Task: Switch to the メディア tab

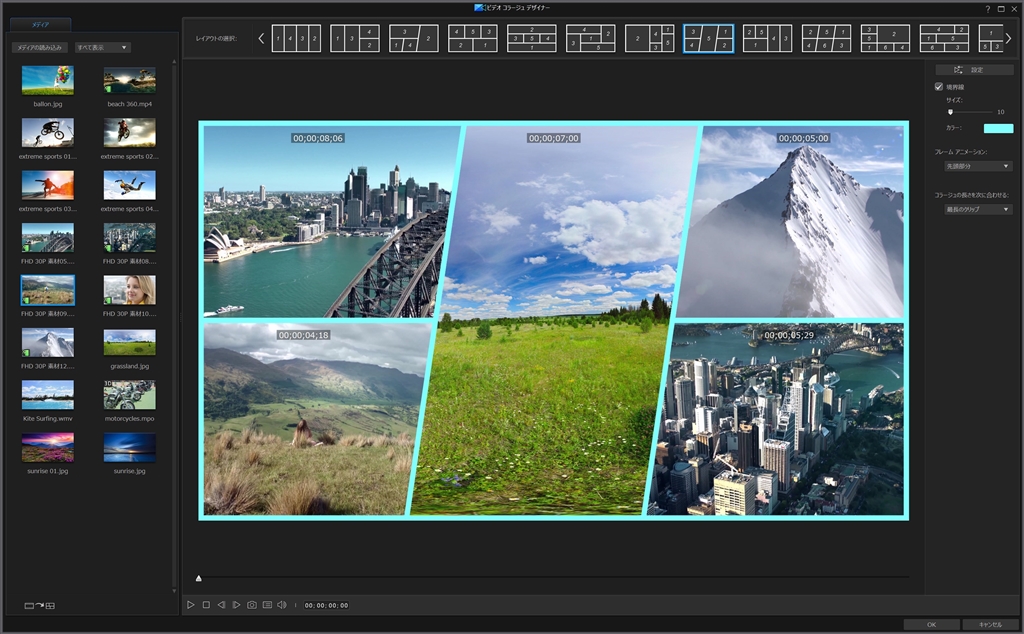Action: [x=42, y=23]
